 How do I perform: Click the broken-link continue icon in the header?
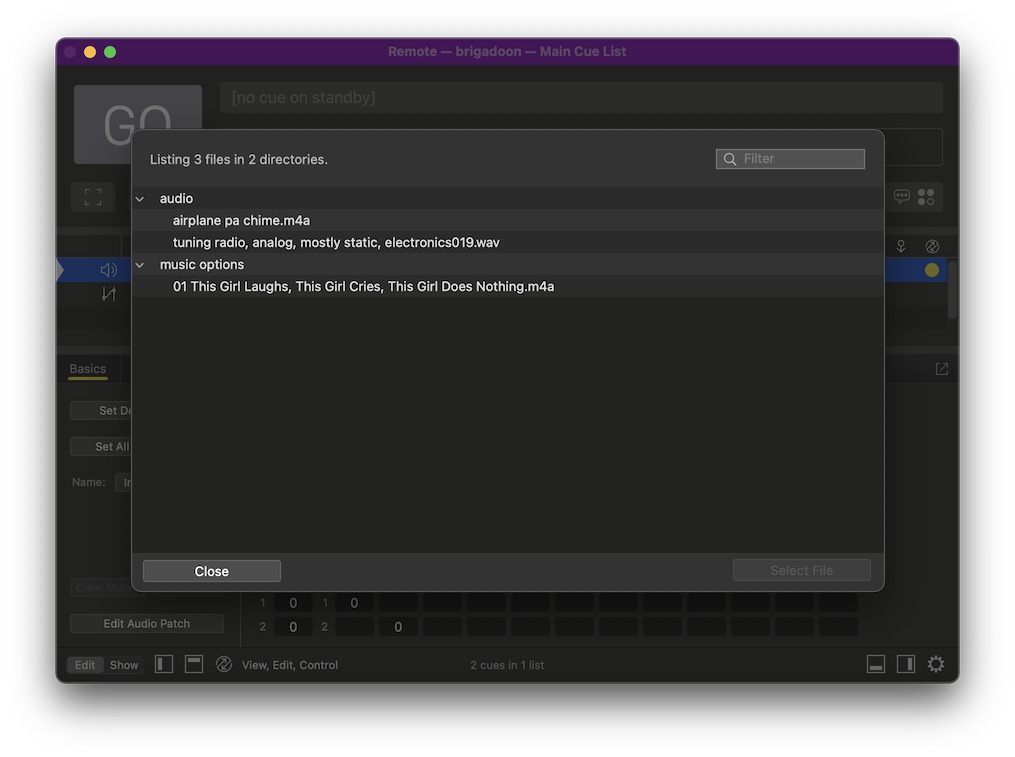[932, 245]
